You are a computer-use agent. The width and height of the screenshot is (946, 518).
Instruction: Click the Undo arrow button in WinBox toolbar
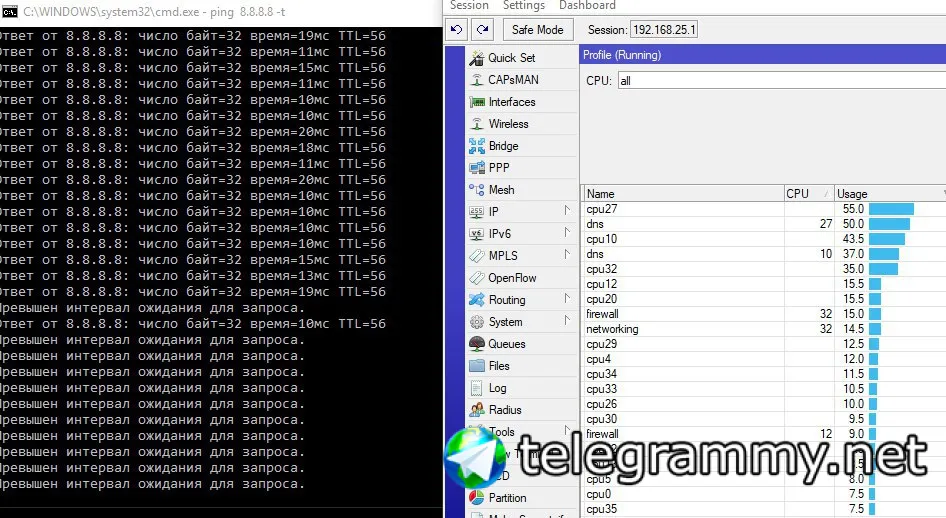457,30
